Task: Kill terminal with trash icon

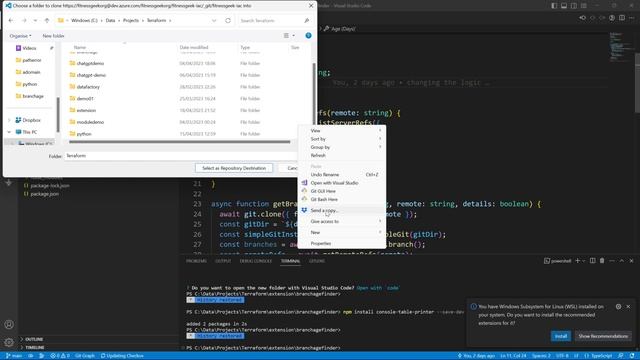Action: coord(602,261)
